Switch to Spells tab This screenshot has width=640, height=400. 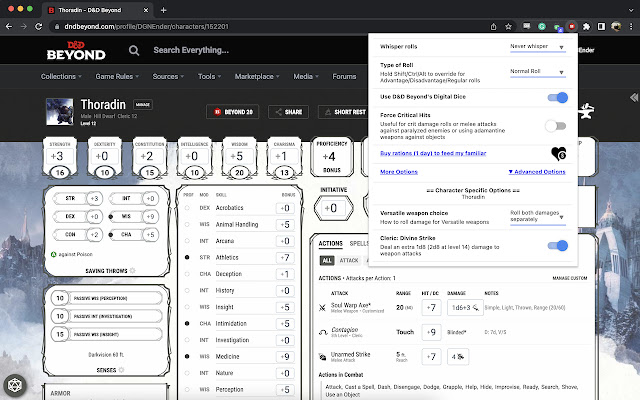(359, 244)
